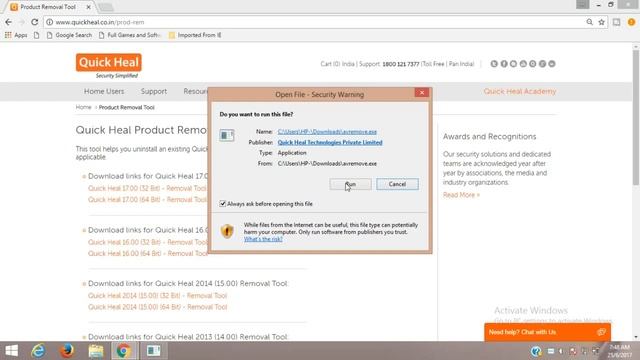The height and width of the screenshot is (360, 640).
Task: Click the Home breadcrumb link
Action: point(84,107)
